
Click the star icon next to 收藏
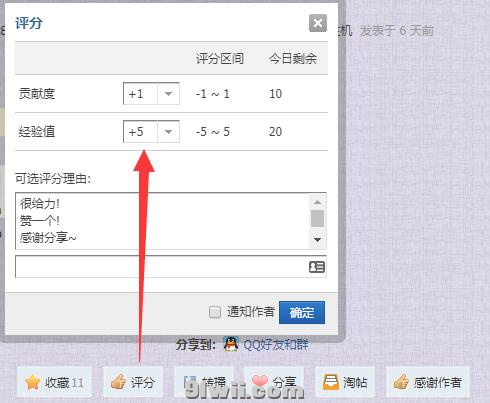pos(33,382)
